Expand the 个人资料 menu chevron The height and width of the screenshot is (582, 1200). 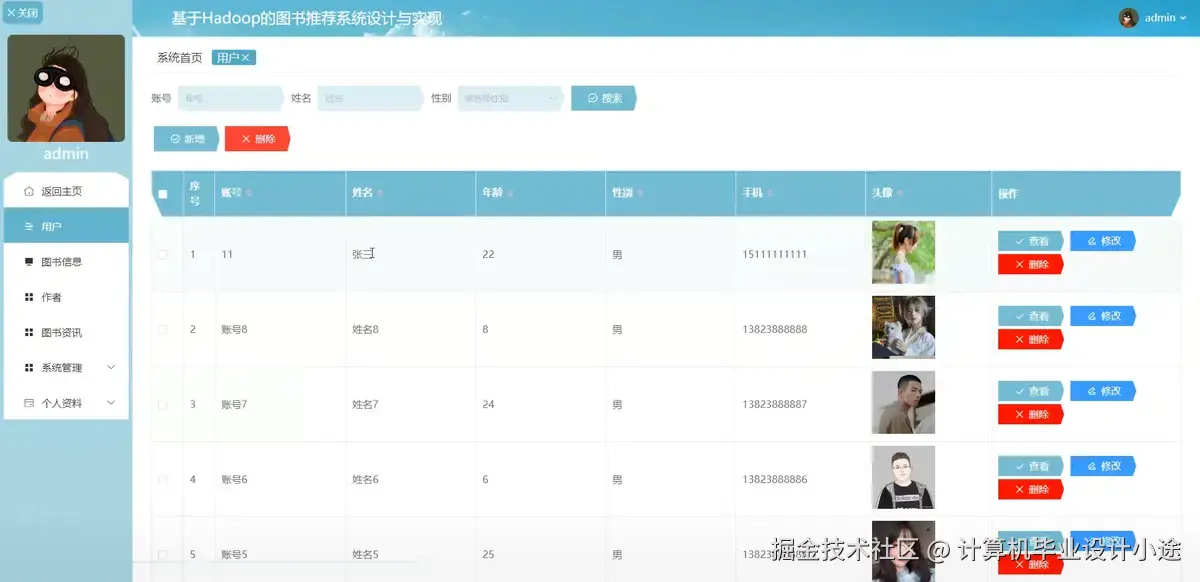[x=111, y=402]
